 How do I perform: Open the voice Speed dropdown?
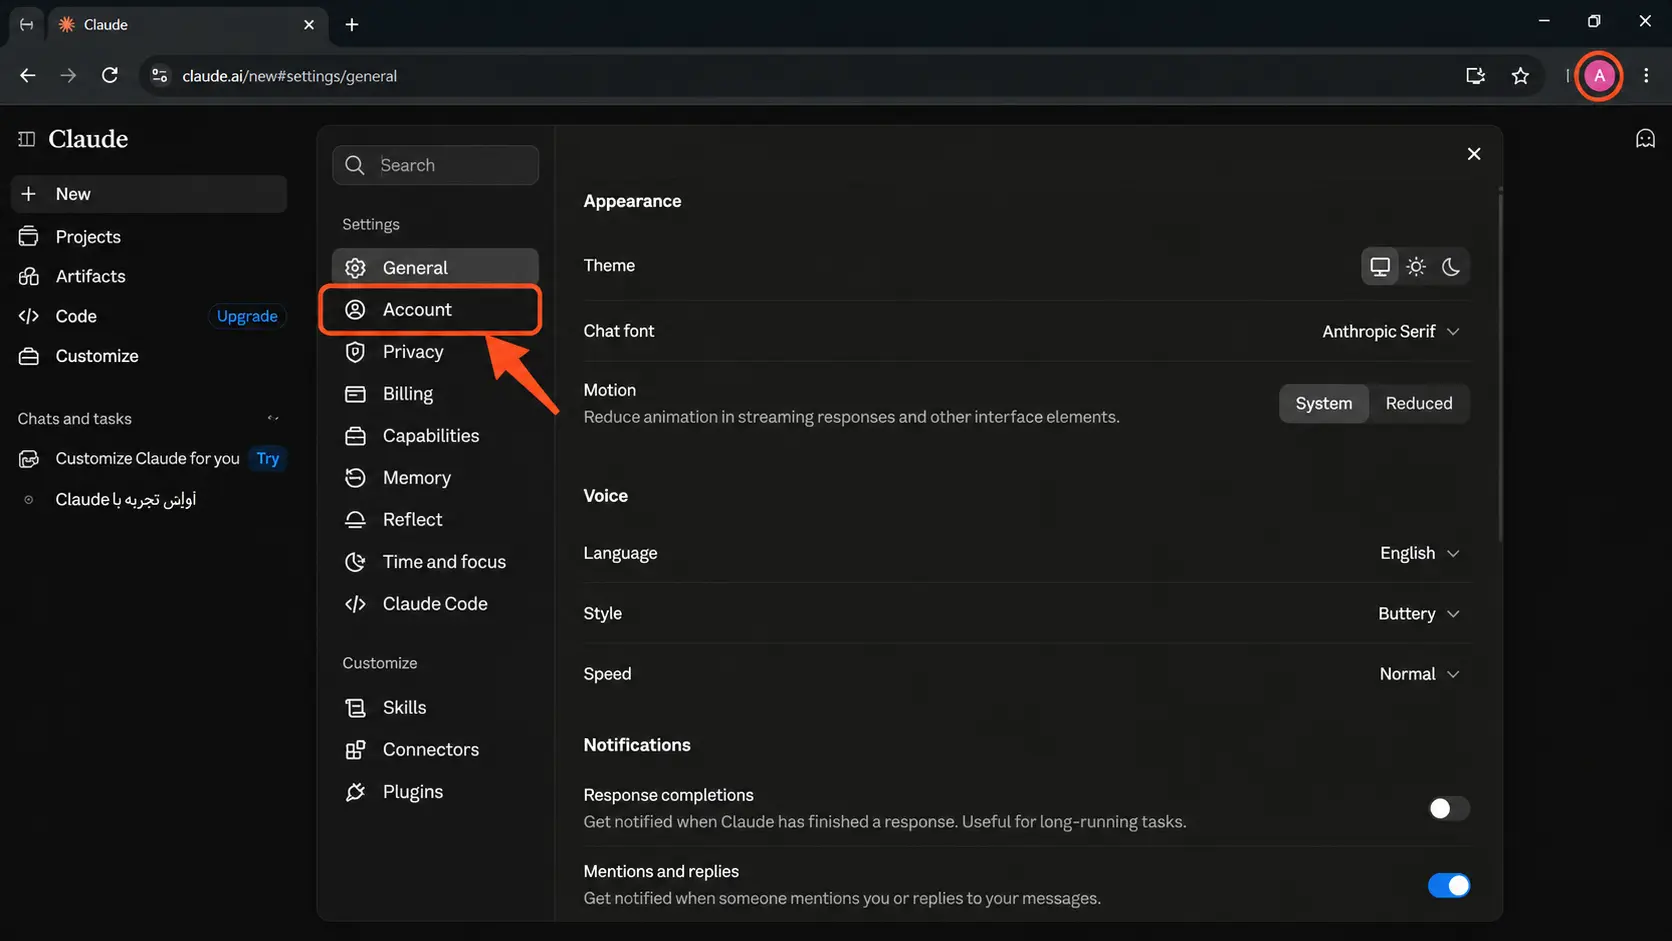pyautogui.click(x=1420, y=675)
